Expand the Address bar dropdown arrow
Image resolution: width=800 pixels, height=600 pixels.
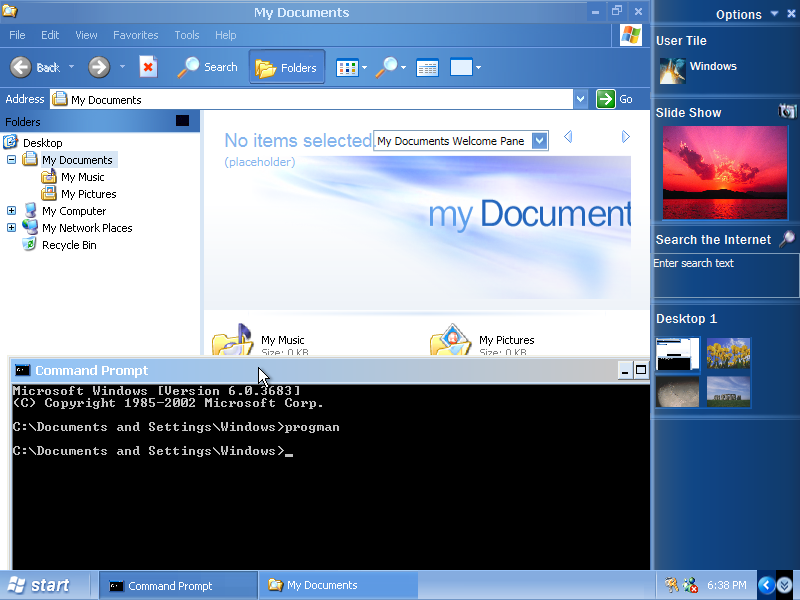click(580, 99)
